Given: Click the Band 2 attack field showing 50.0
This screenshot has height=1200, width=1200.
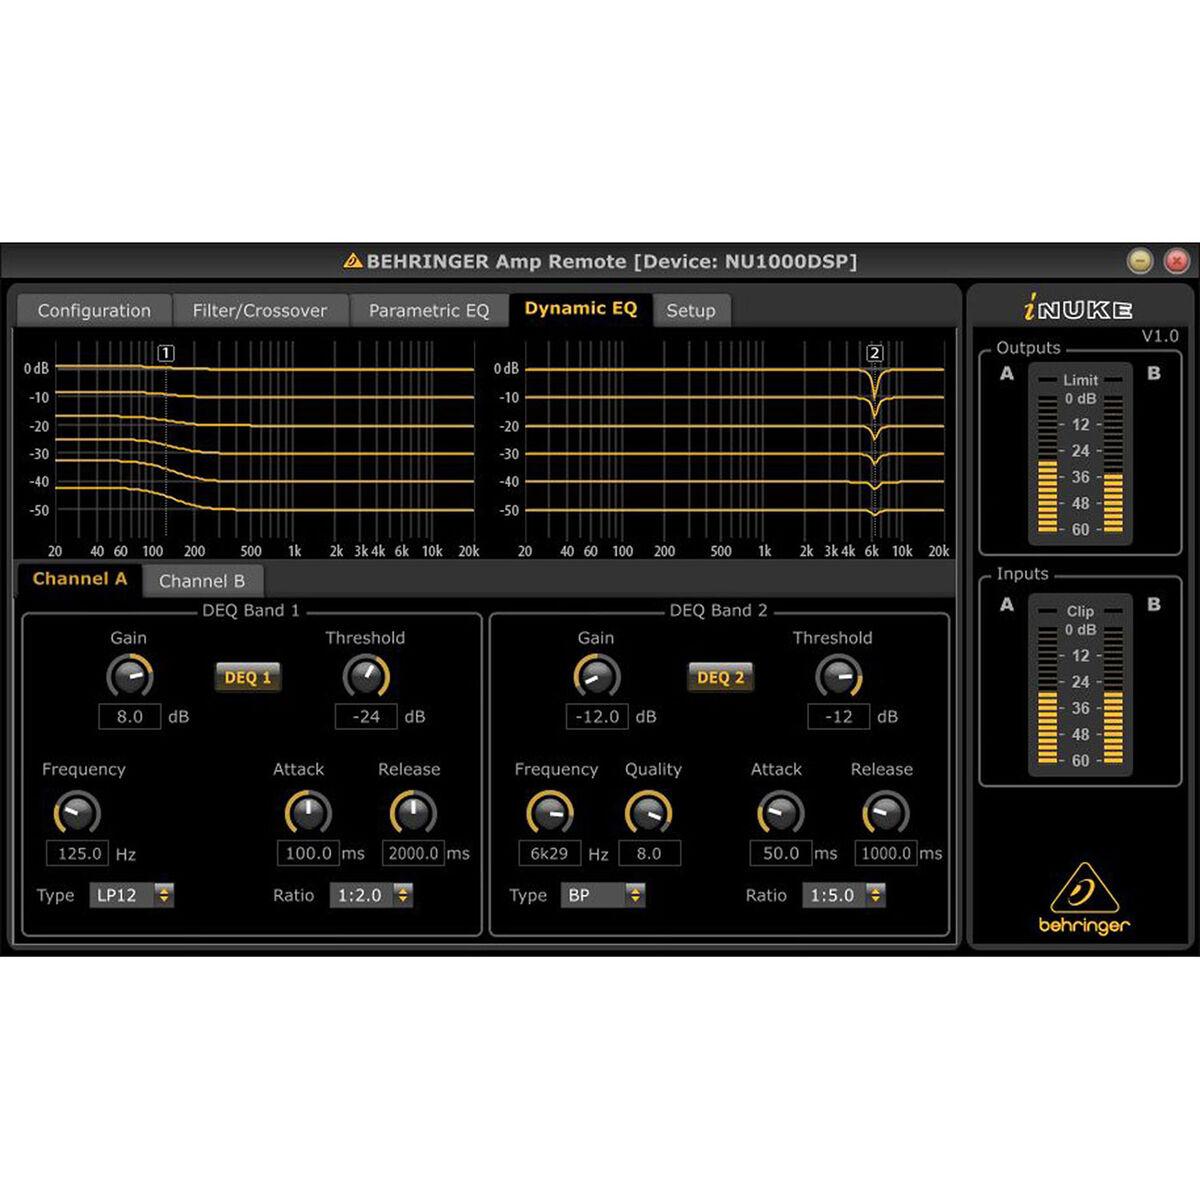Looking at the screenshot, I should (x=781, y=853).
